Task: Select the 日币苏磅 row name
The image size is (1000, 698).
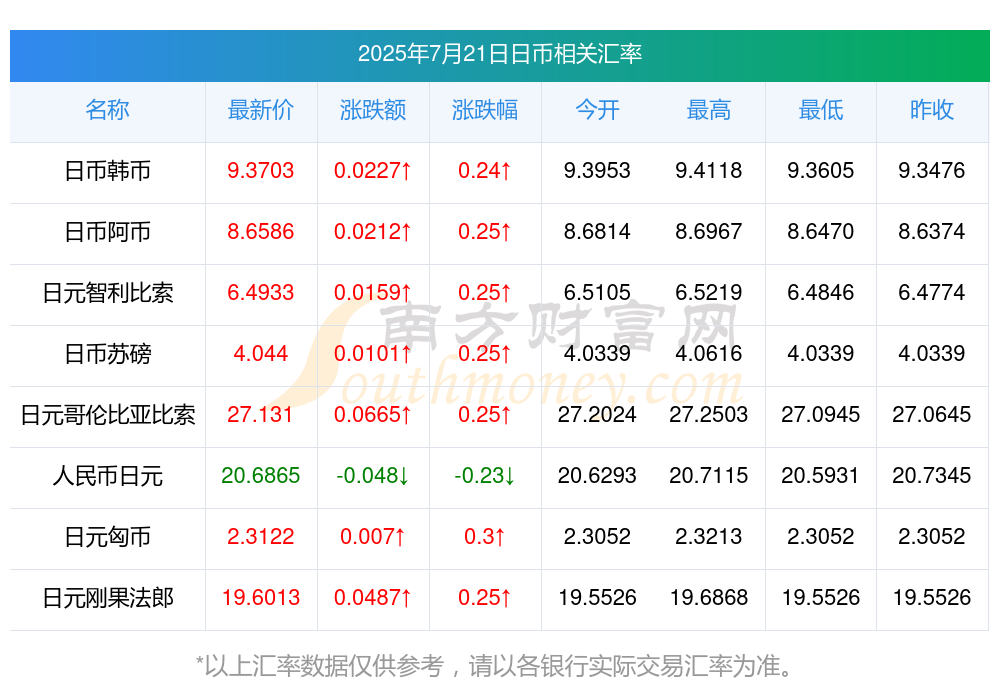Action: (107, 353)
